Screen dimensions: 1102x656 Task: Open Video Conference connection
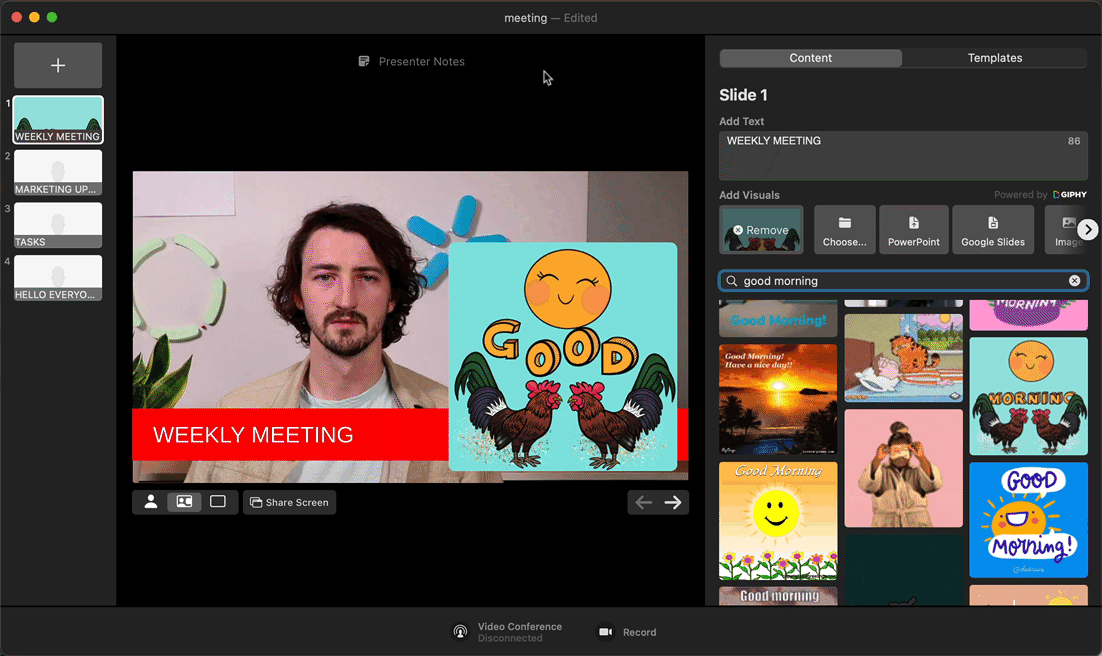(x=508, y=632)
